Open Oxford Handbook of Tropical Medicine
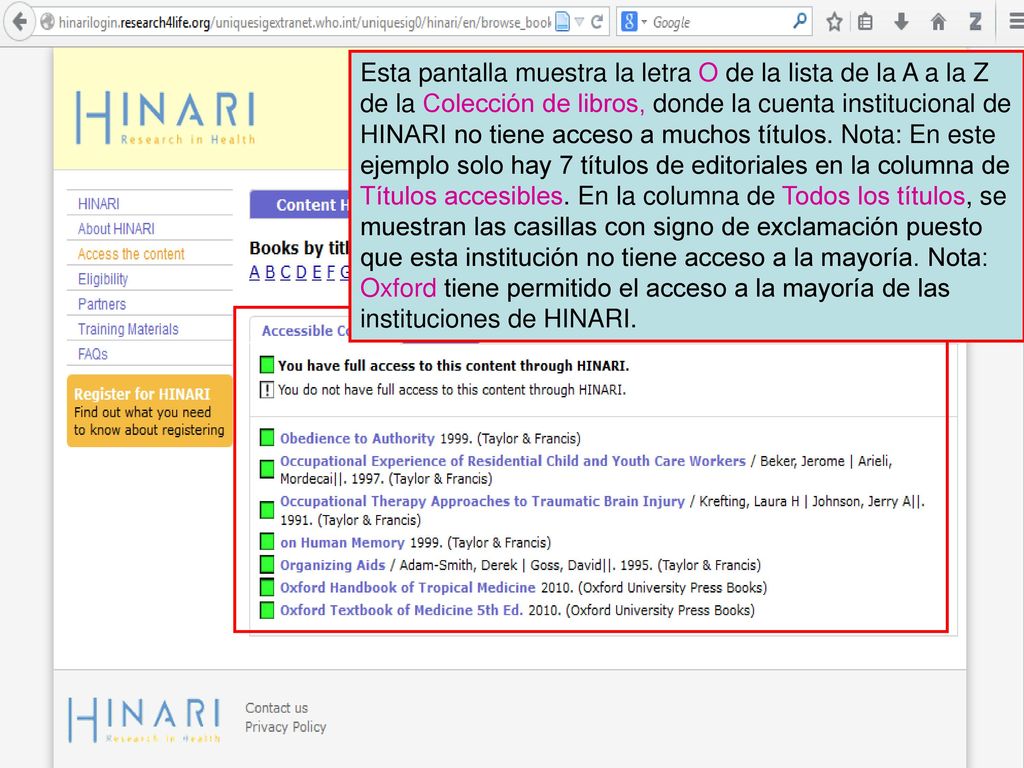Screen dimensions: 1024x768 tap(408, 588)
